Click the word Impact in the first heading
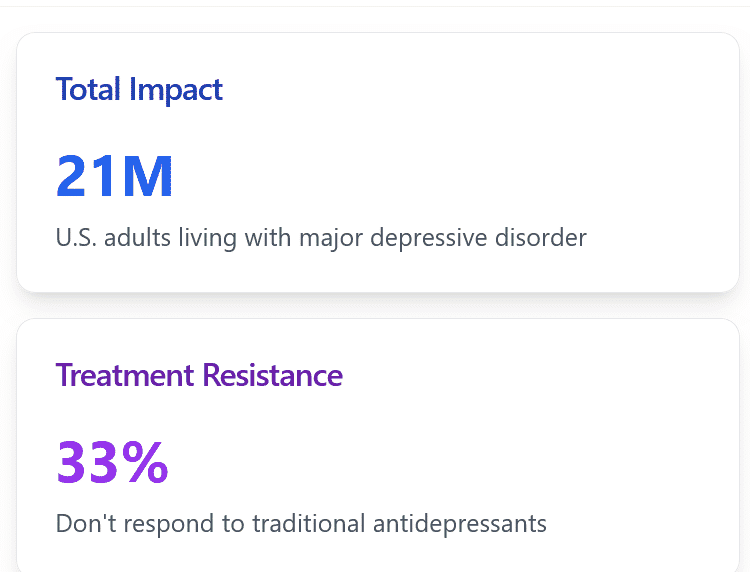This screenshot has width=750, height=572. point(176,91)
